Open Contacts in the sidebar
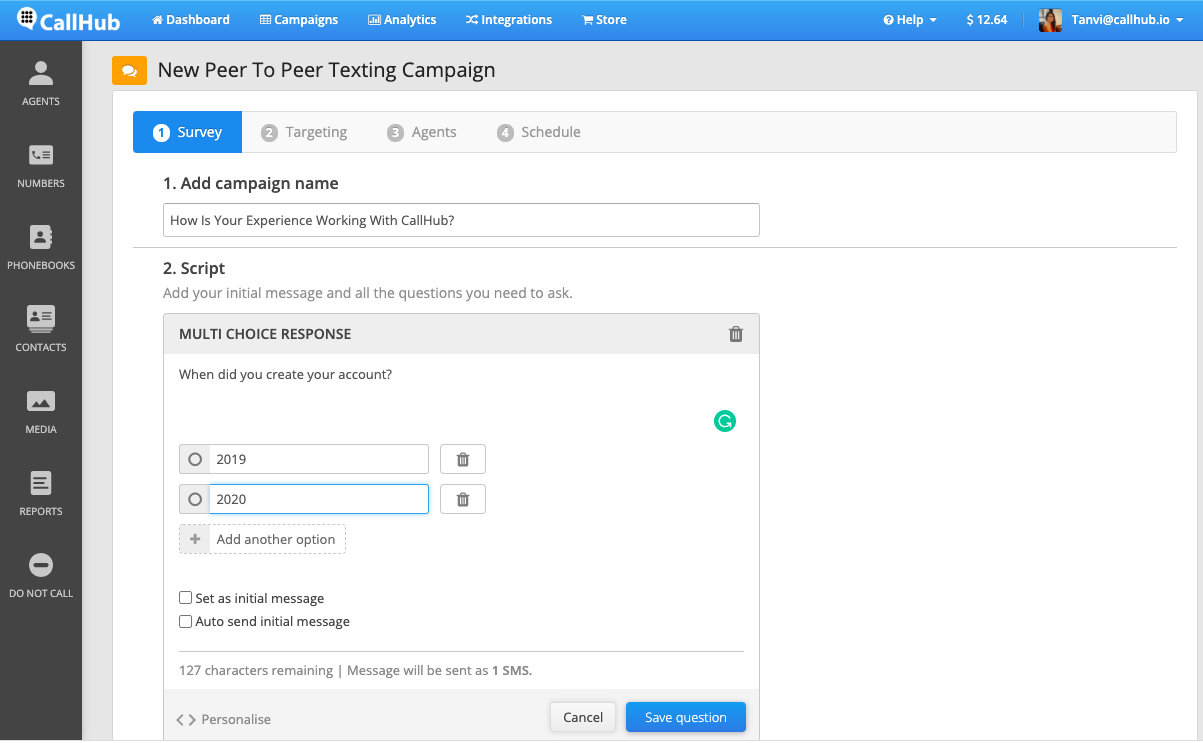The image size is (1203, 743). [41, 328]
